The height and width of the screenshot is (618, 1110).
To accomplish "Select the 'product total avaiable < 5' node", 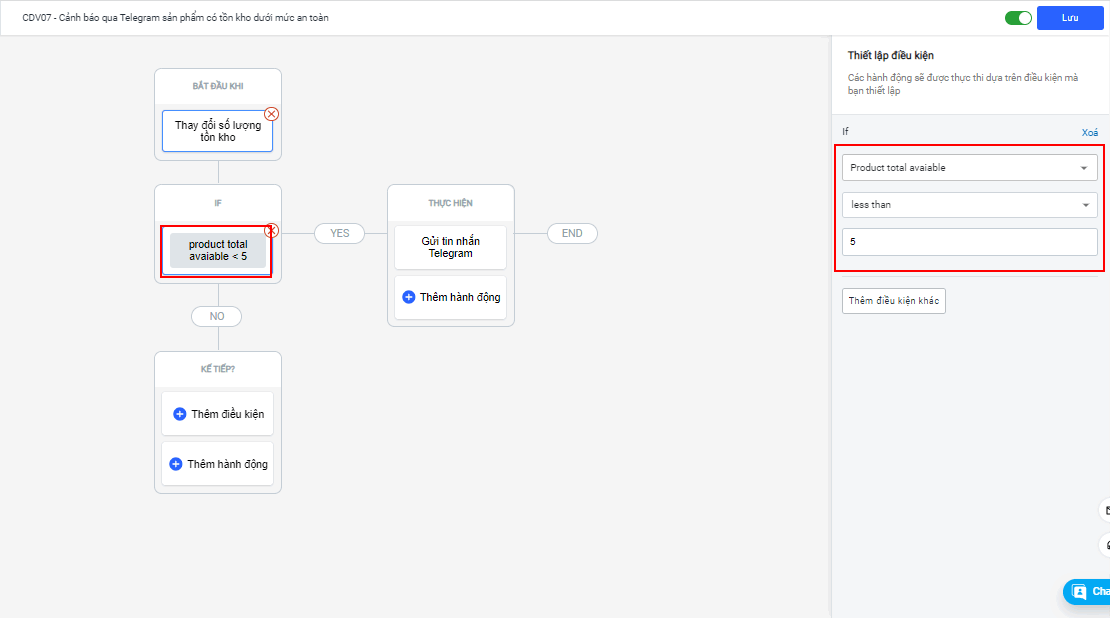I will pyautogui.click(x=217, y=251).
